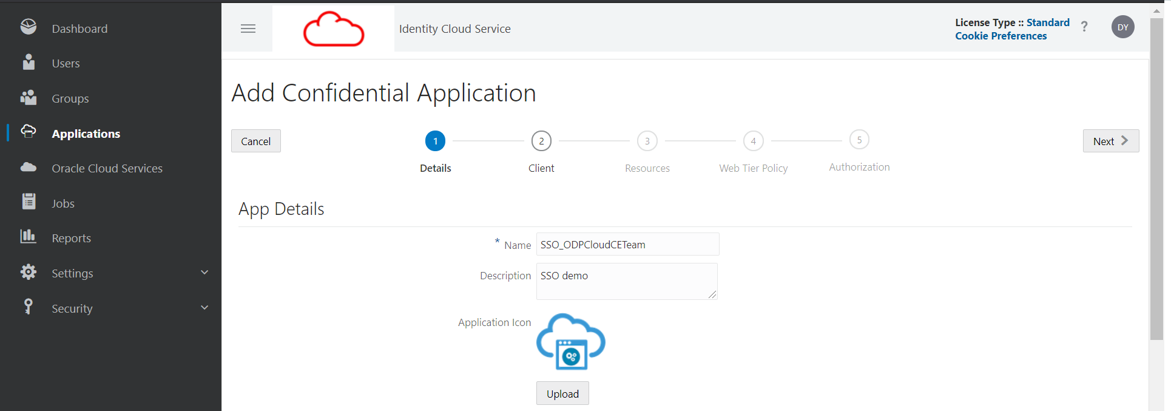1171x411 pixels.
Task: Select Applications in the sidebar
Action: (86, 134)
